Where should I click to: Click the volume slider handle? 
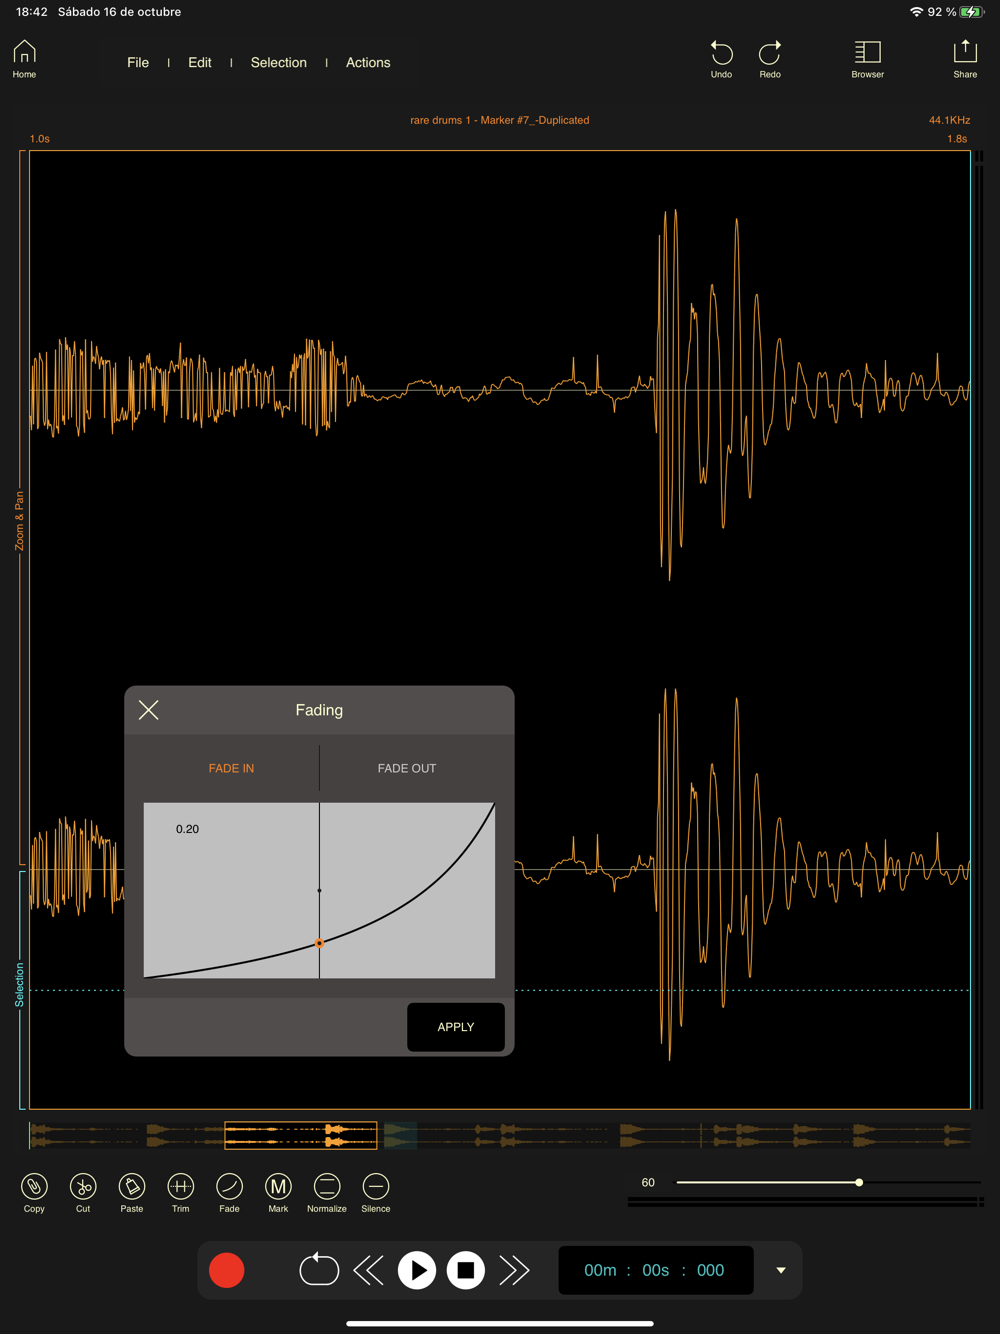859,1182
